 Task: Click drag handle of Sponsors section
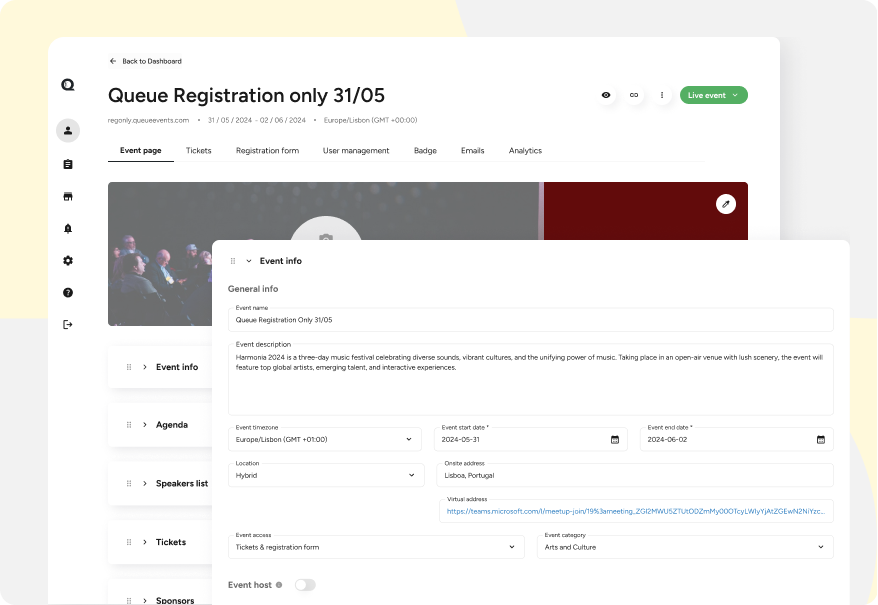pos(129,601)
